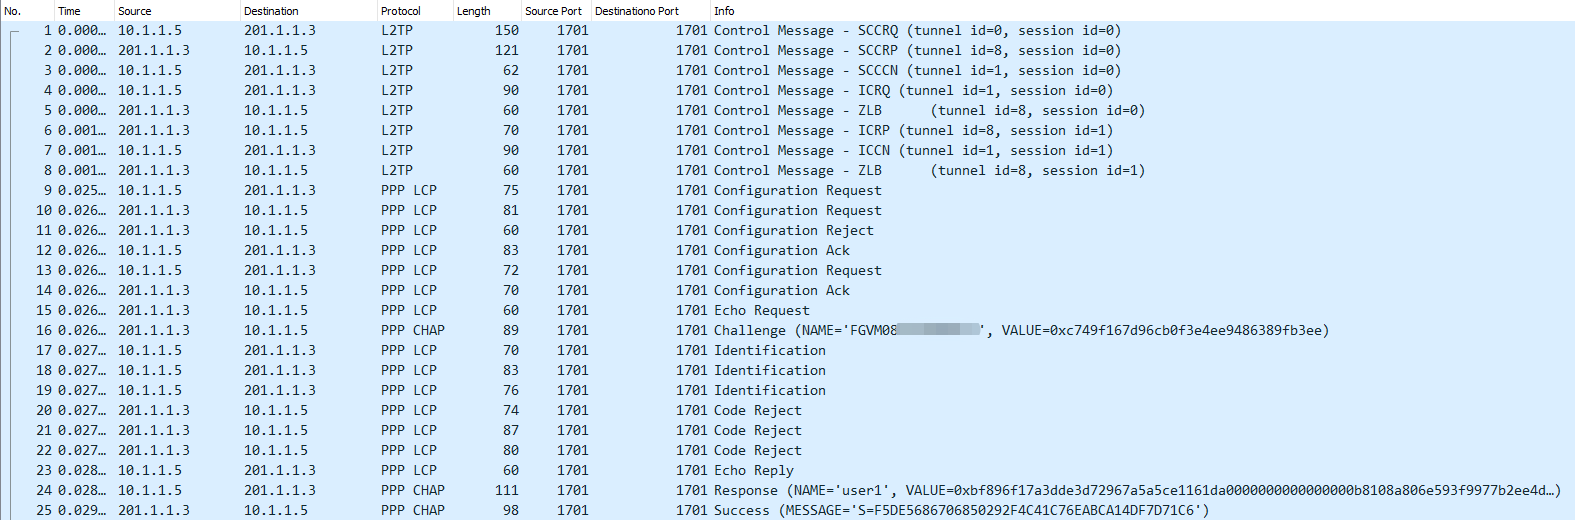Sort by Protocol column header
Screen dimensions: 1575x520
pos(400,11)
